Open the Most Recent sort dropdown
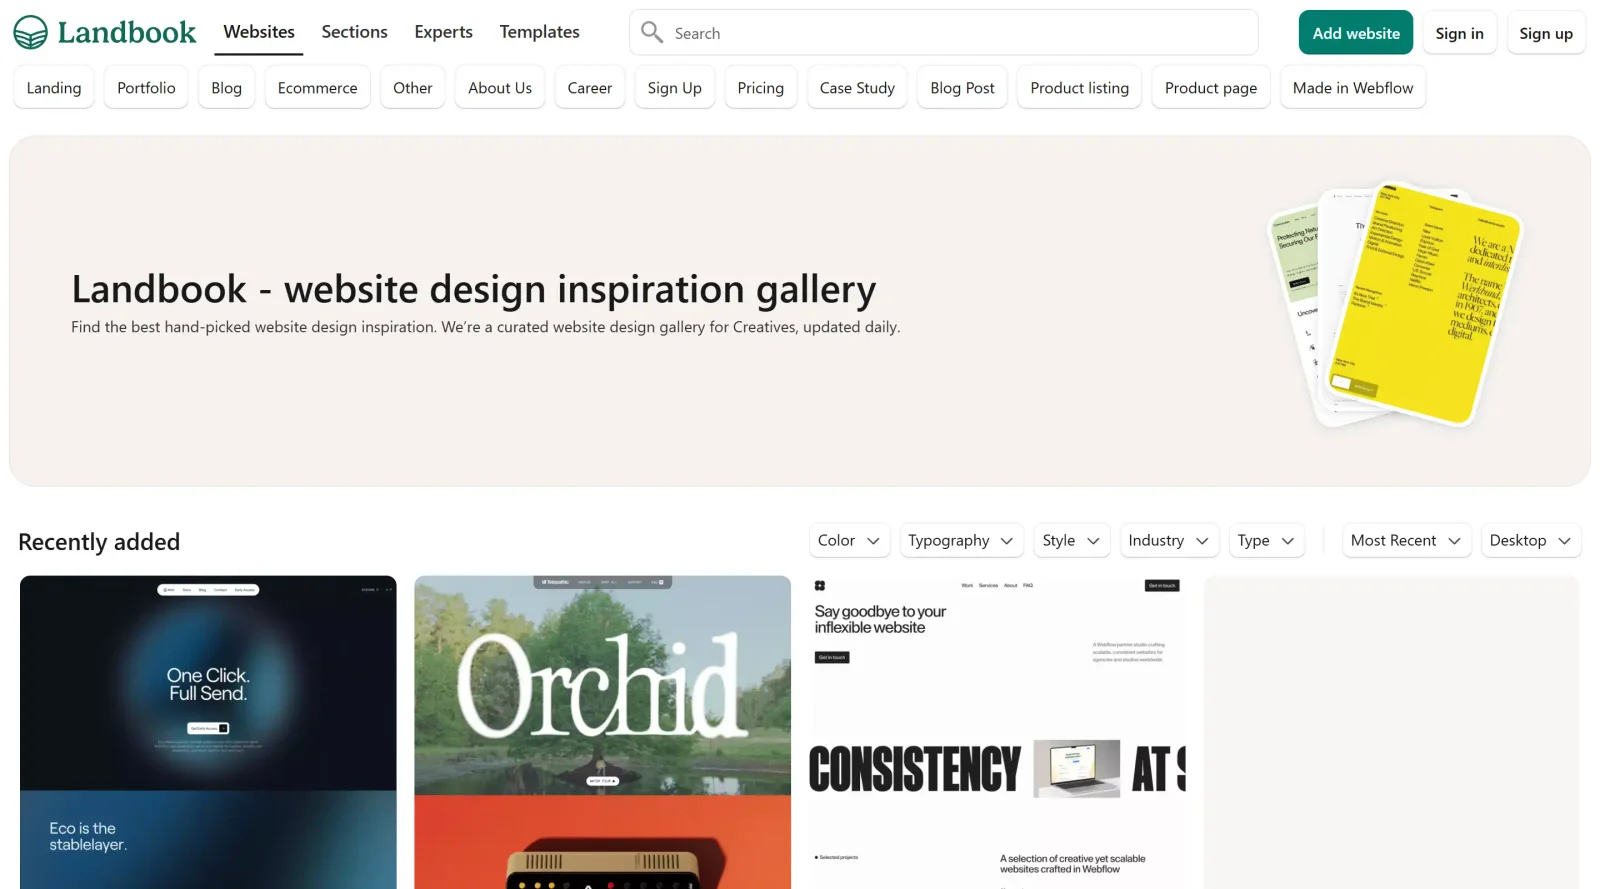Viewport: 1600px width, 889px height. tap(1406, 540)
